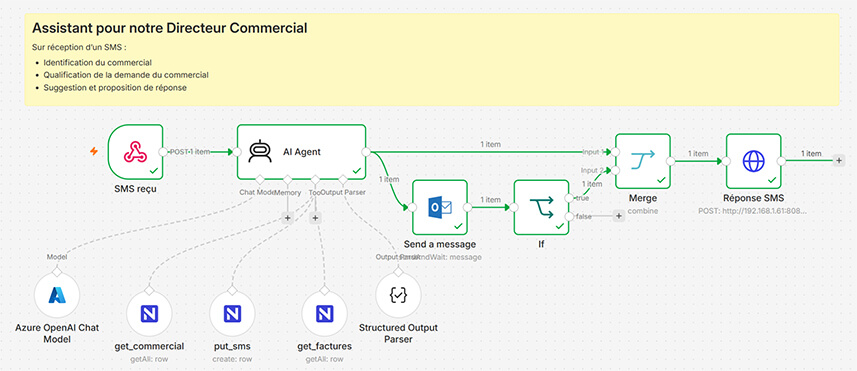Click the AI Agent main output connector
Image resolution: width=857 pixels, height=371 pixels.
pos(366,152)
